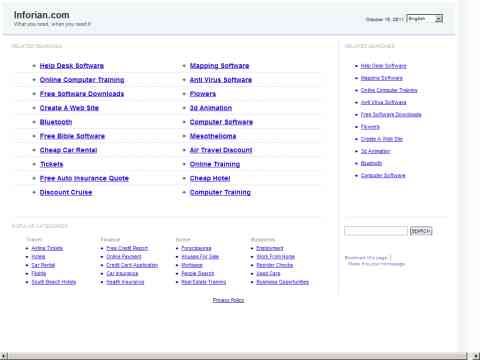Click Make this your homepage link
The image size is (480, 360).
(x=376, y=264)
